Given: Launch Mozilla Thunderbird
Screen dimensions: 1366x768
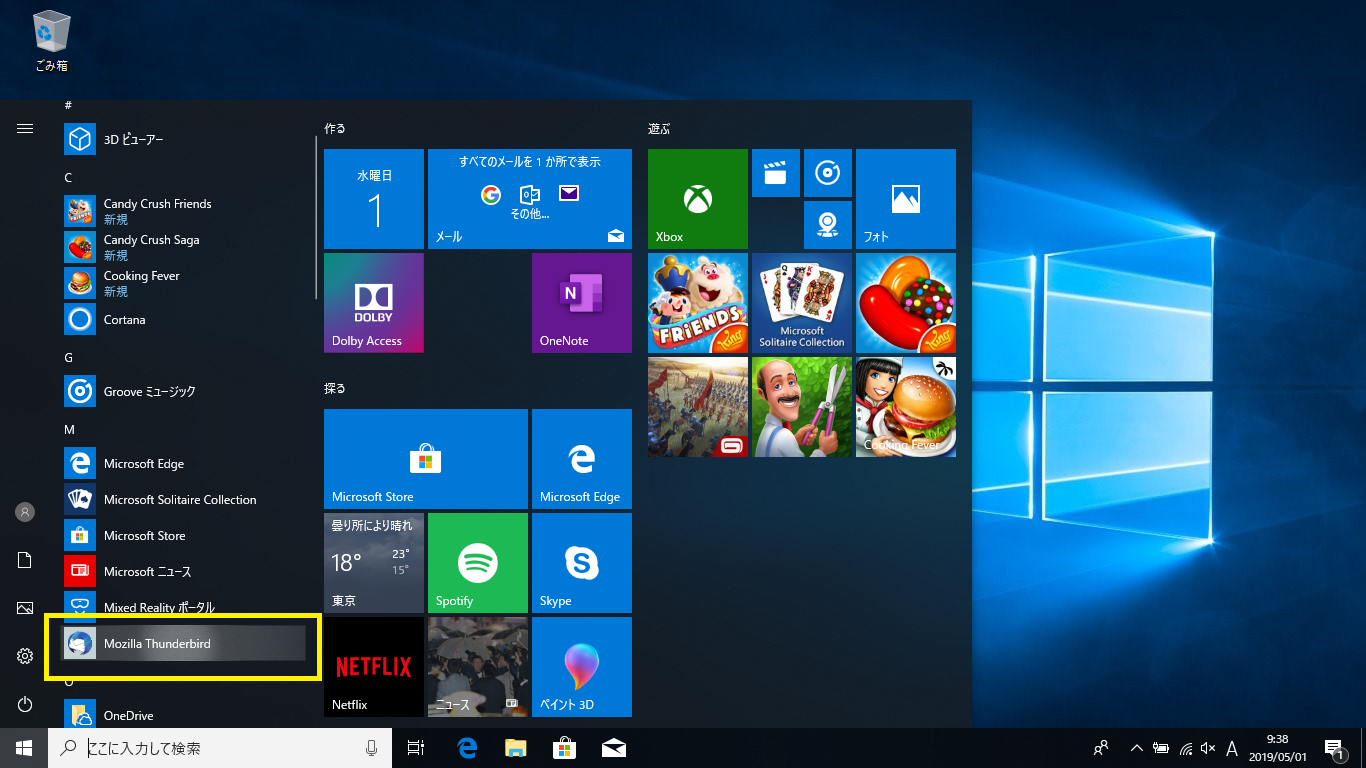Looking at the screenshot, I should coord(184,644).
